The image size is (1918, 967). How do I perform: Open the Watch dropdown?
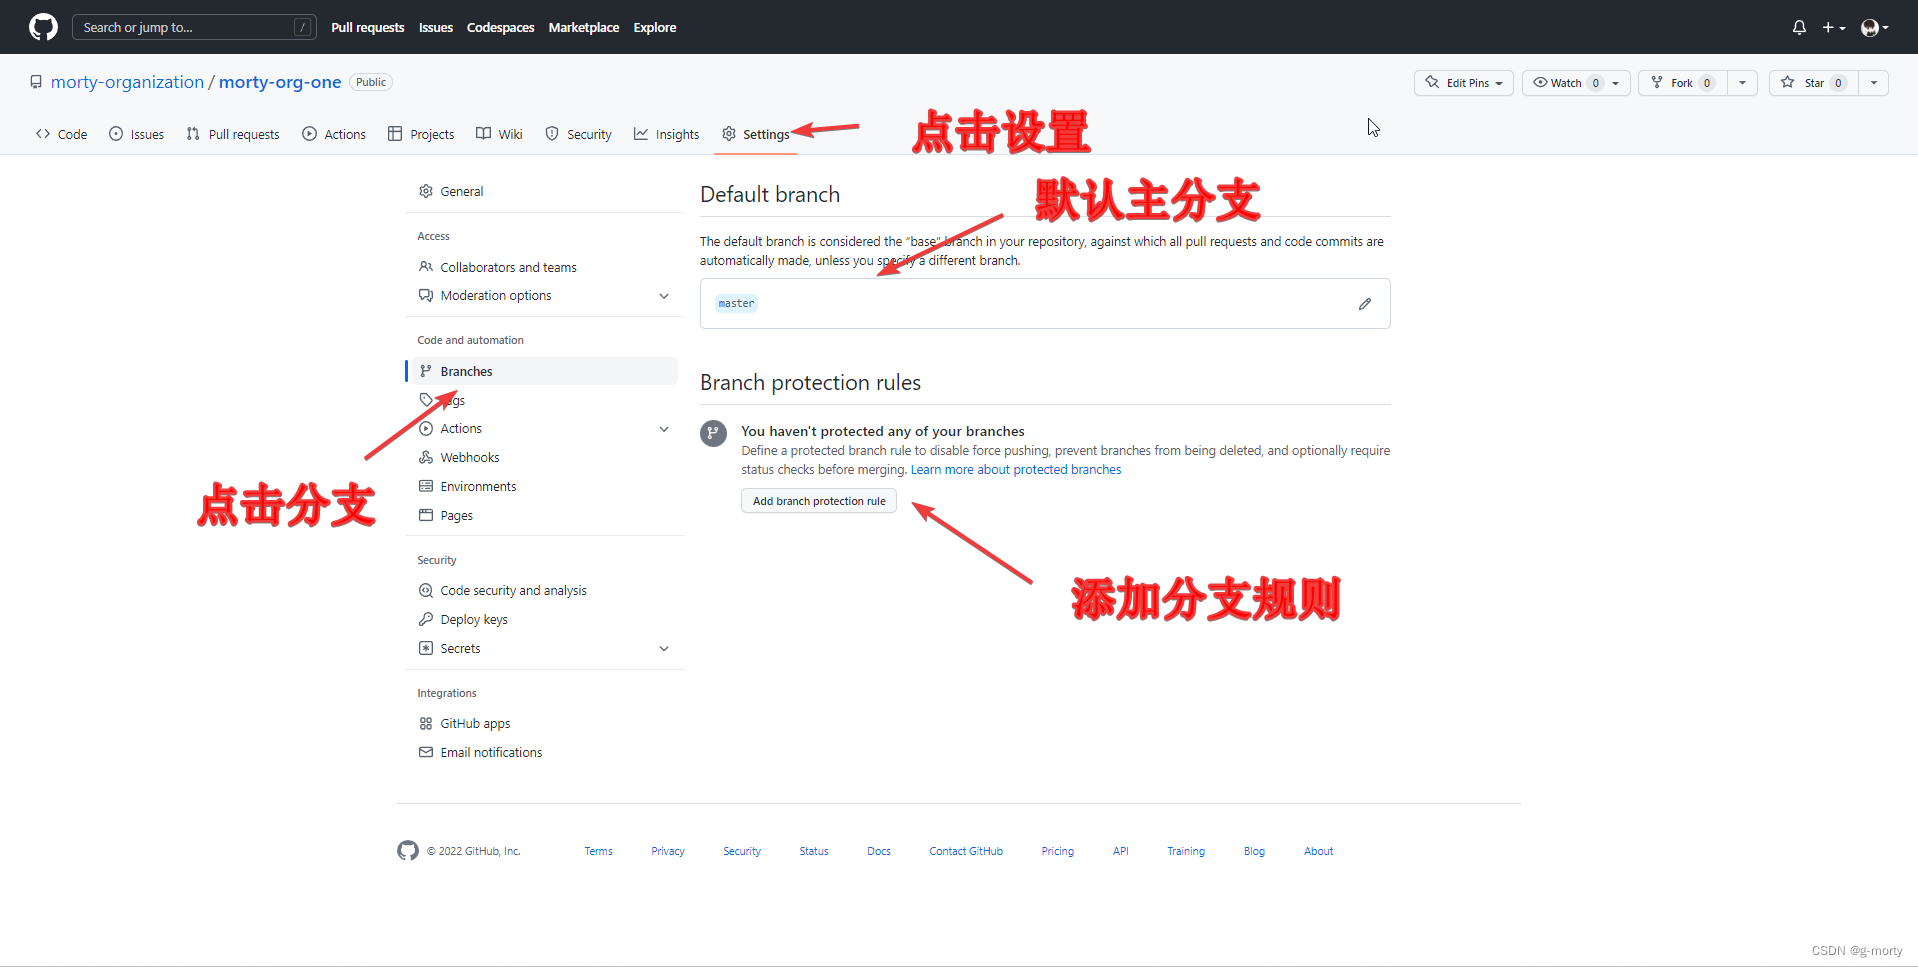pyautogui.click(x=1576, y=83)
